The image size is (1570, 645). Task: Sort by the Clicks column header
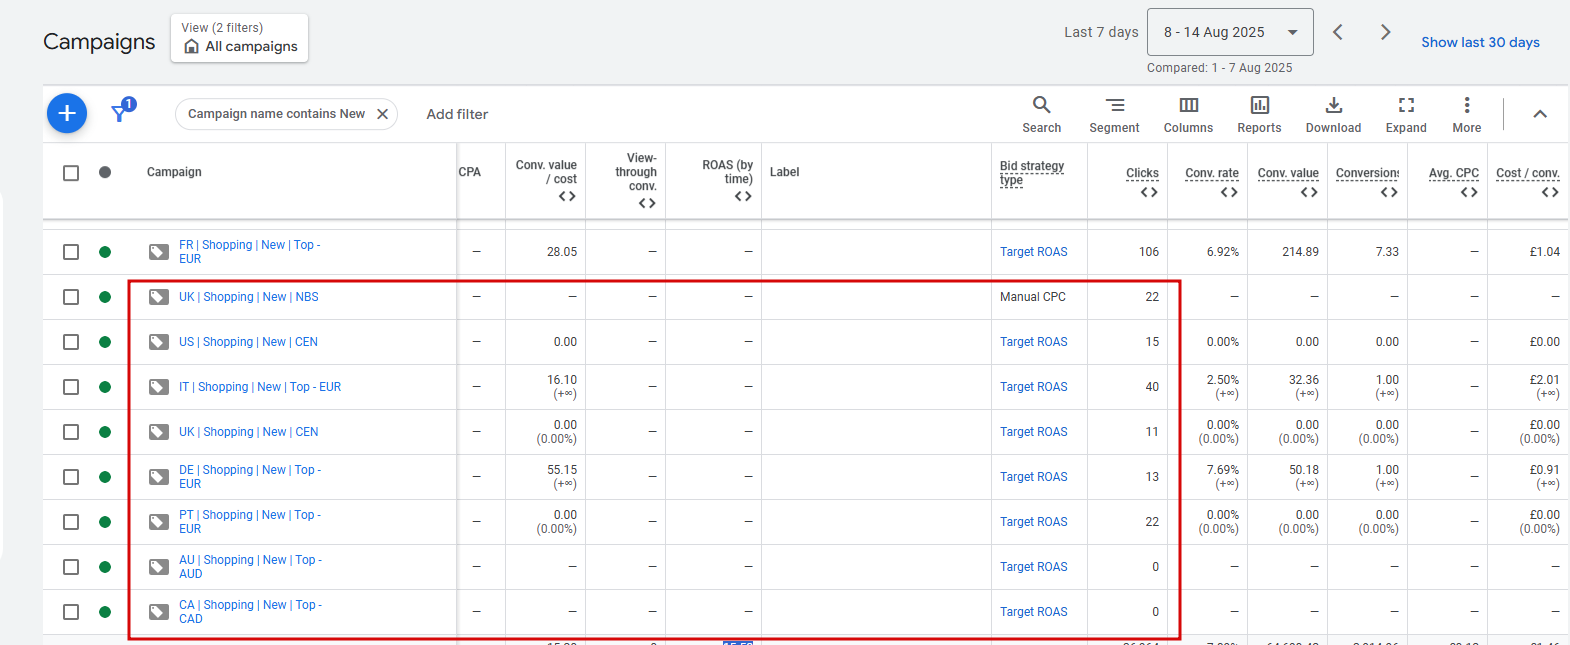tap(1142, 173)
